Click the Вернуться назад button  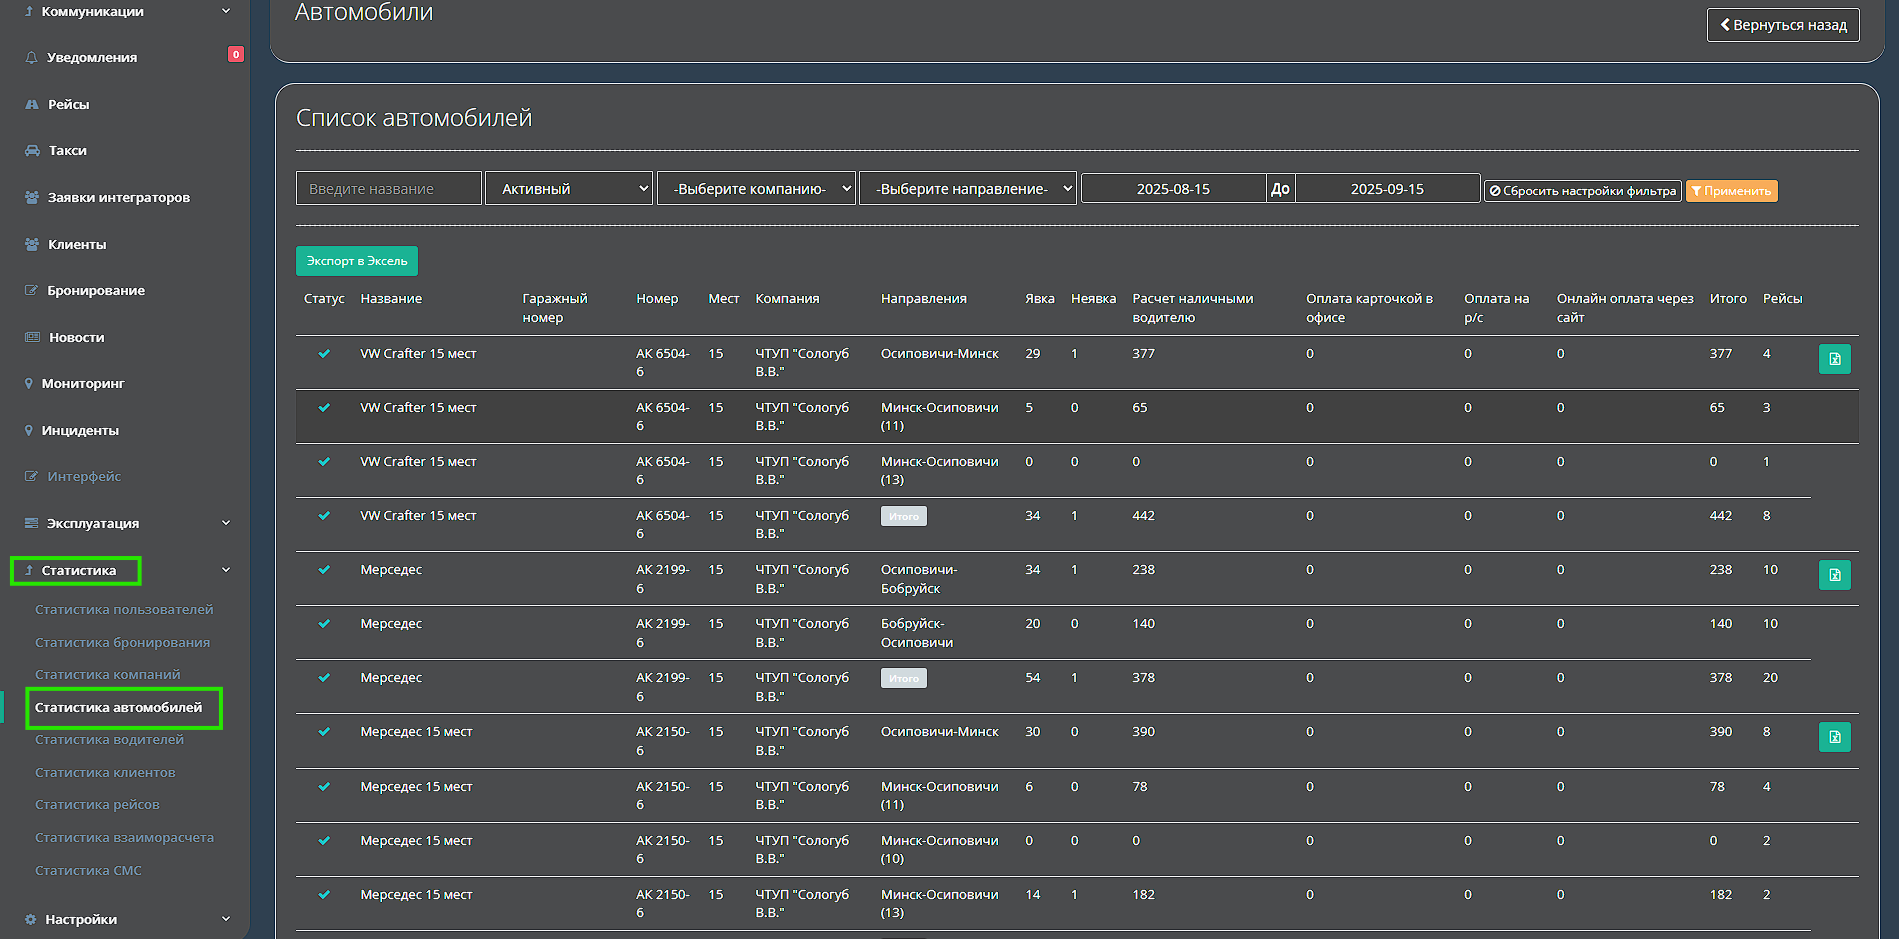coord(1782,25)
